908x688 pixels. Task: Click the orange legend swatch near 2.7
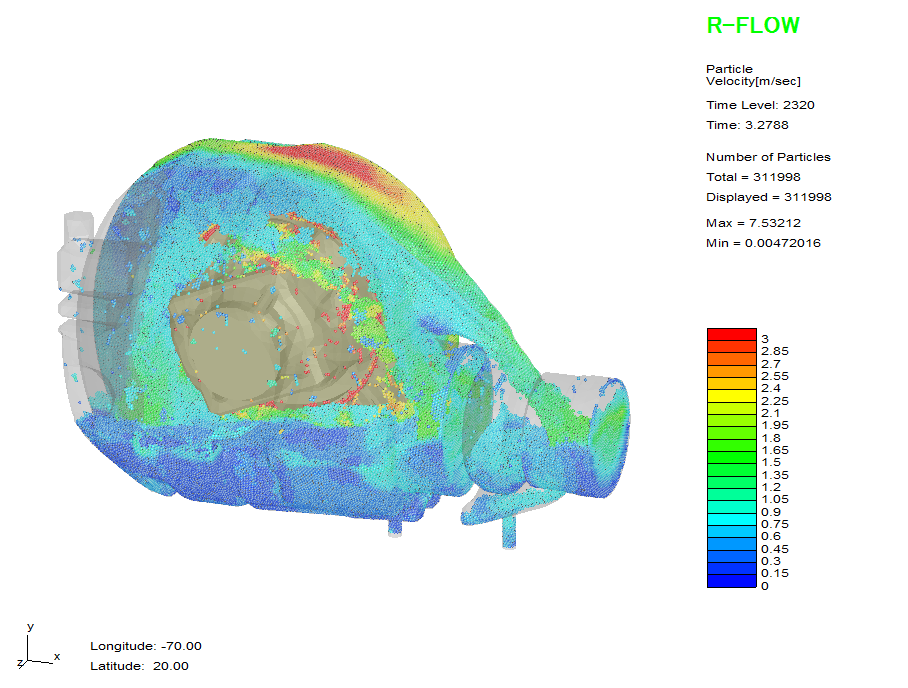[732, 360]
